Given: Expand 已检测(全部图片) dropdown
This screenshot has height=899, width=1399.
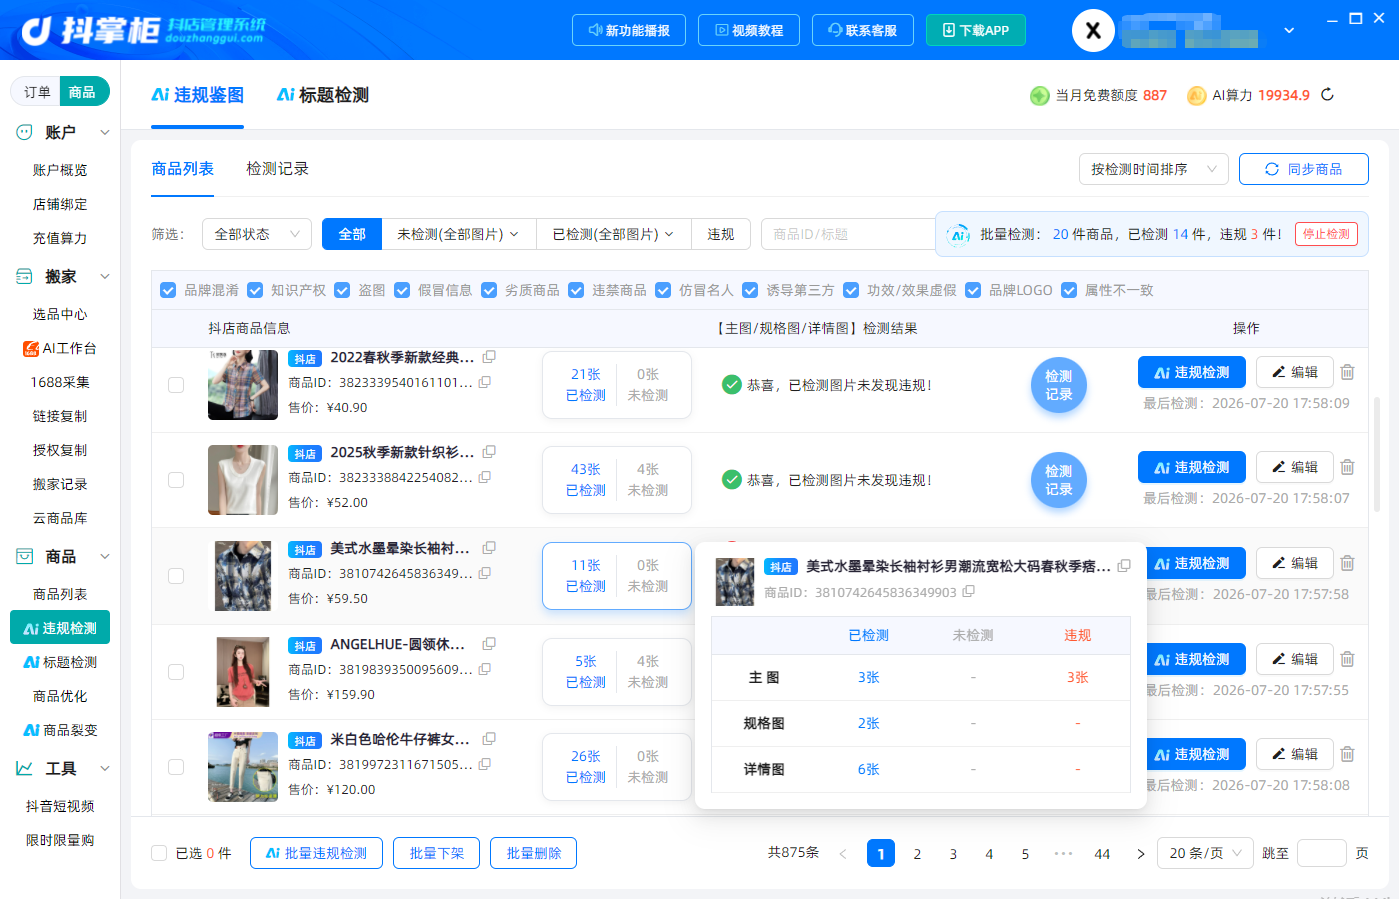Looking at the screenshot, I should click(x=614, y=234).
